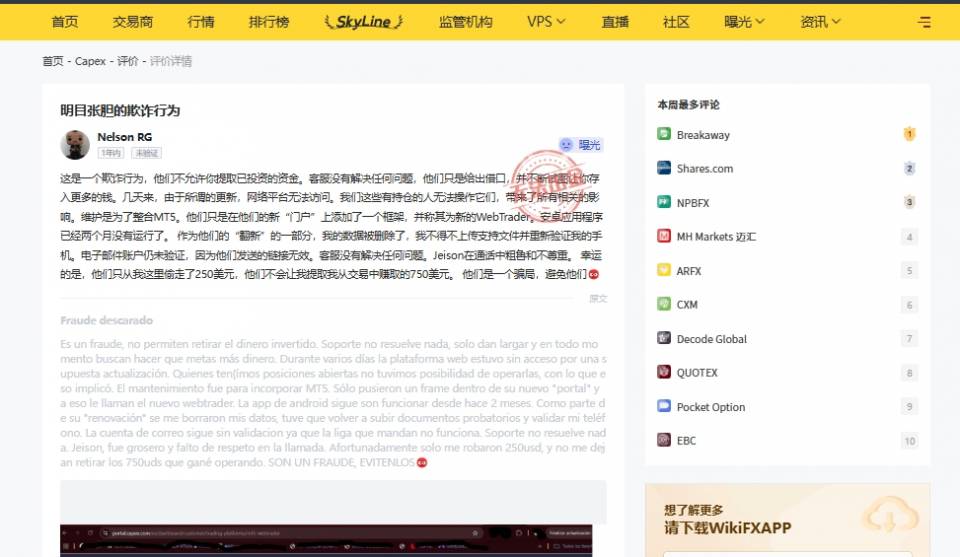The width and height of the screenshot is (960, 557).
Task: Open the hamburger menu icon in navbar
Action: coord(924,22)
